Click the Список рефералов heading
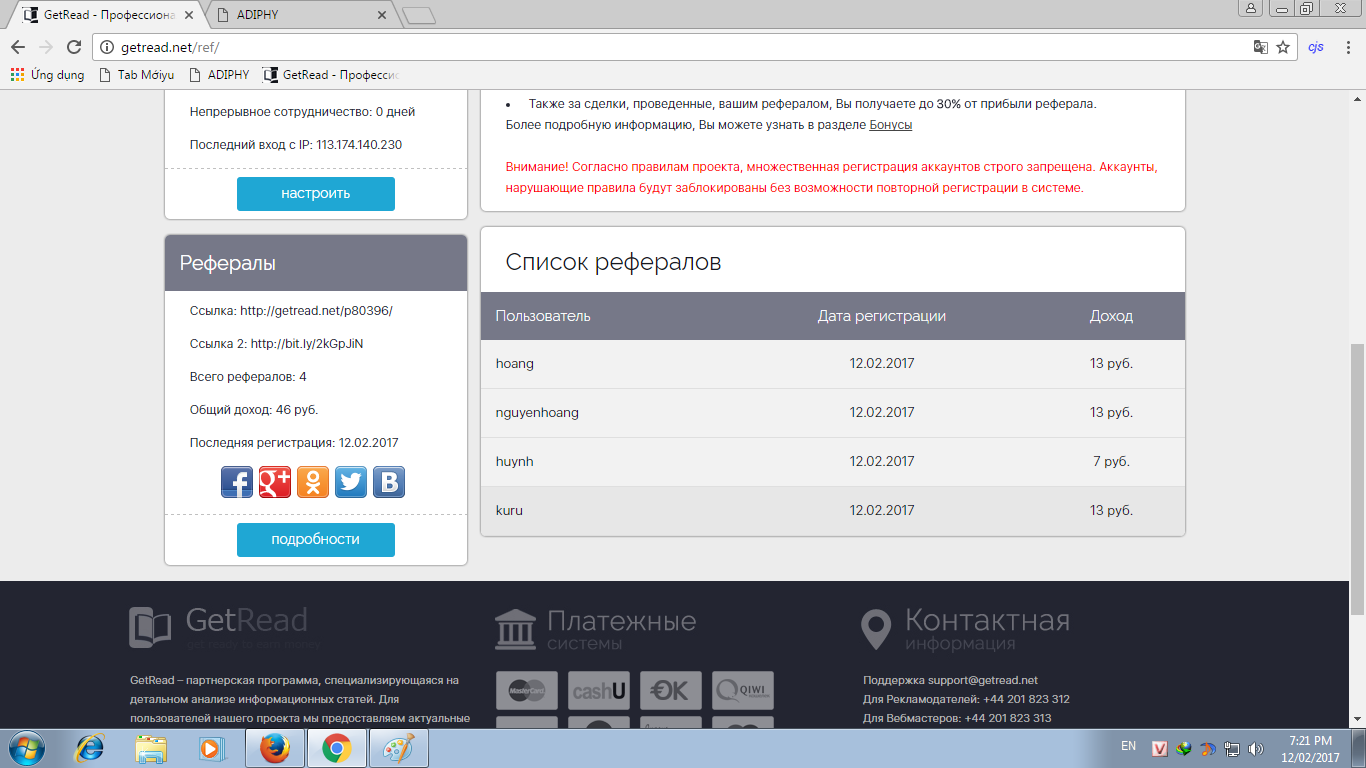The width and height of the screenshot is (1366, 768). click(613, 262)
